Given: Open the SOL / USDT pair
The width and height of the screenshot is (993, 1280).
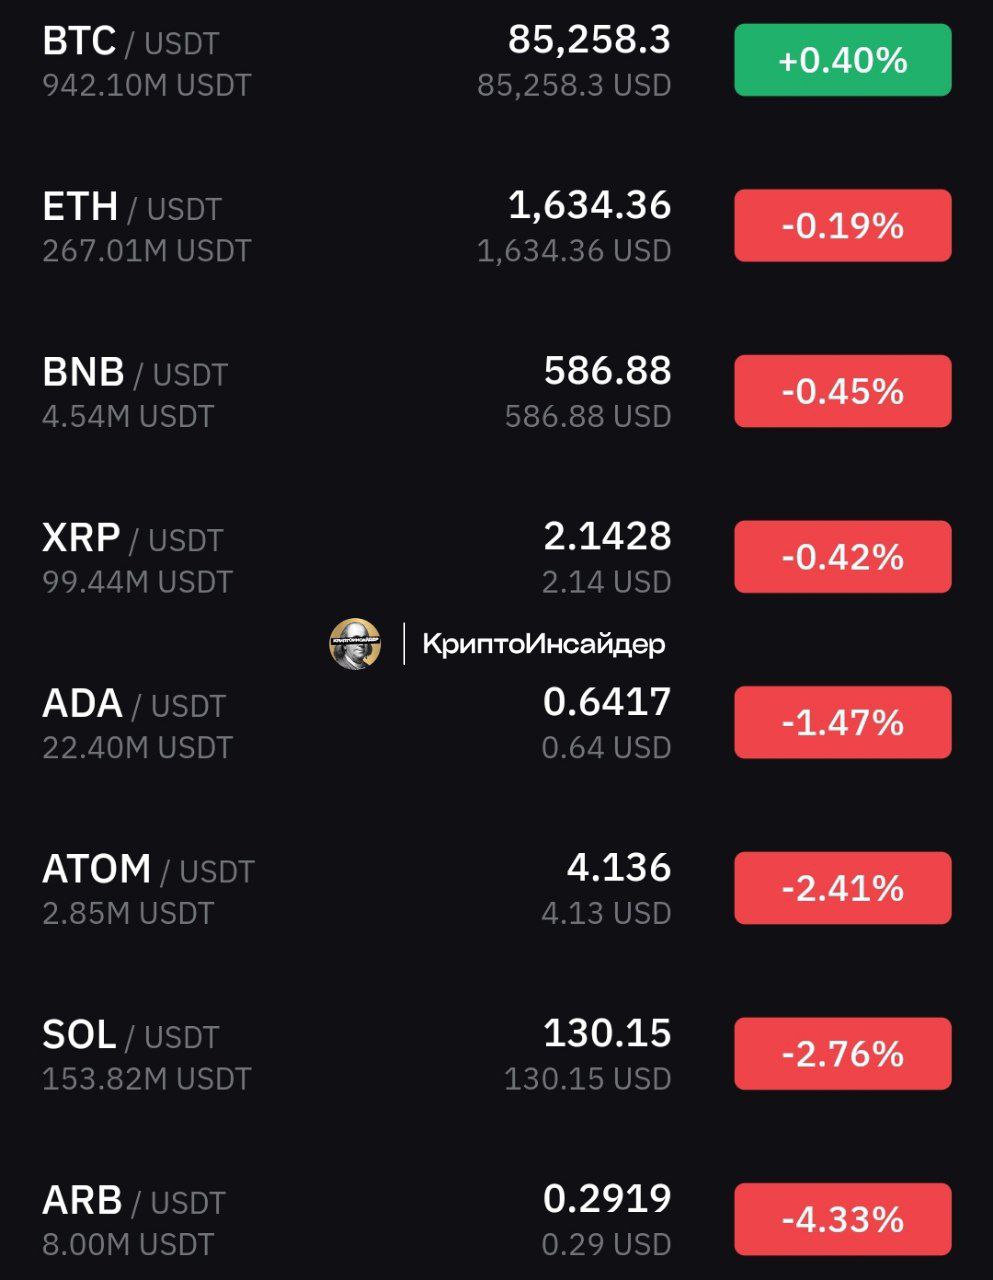Looking at the screenshot, I should tap(130, 1035).
